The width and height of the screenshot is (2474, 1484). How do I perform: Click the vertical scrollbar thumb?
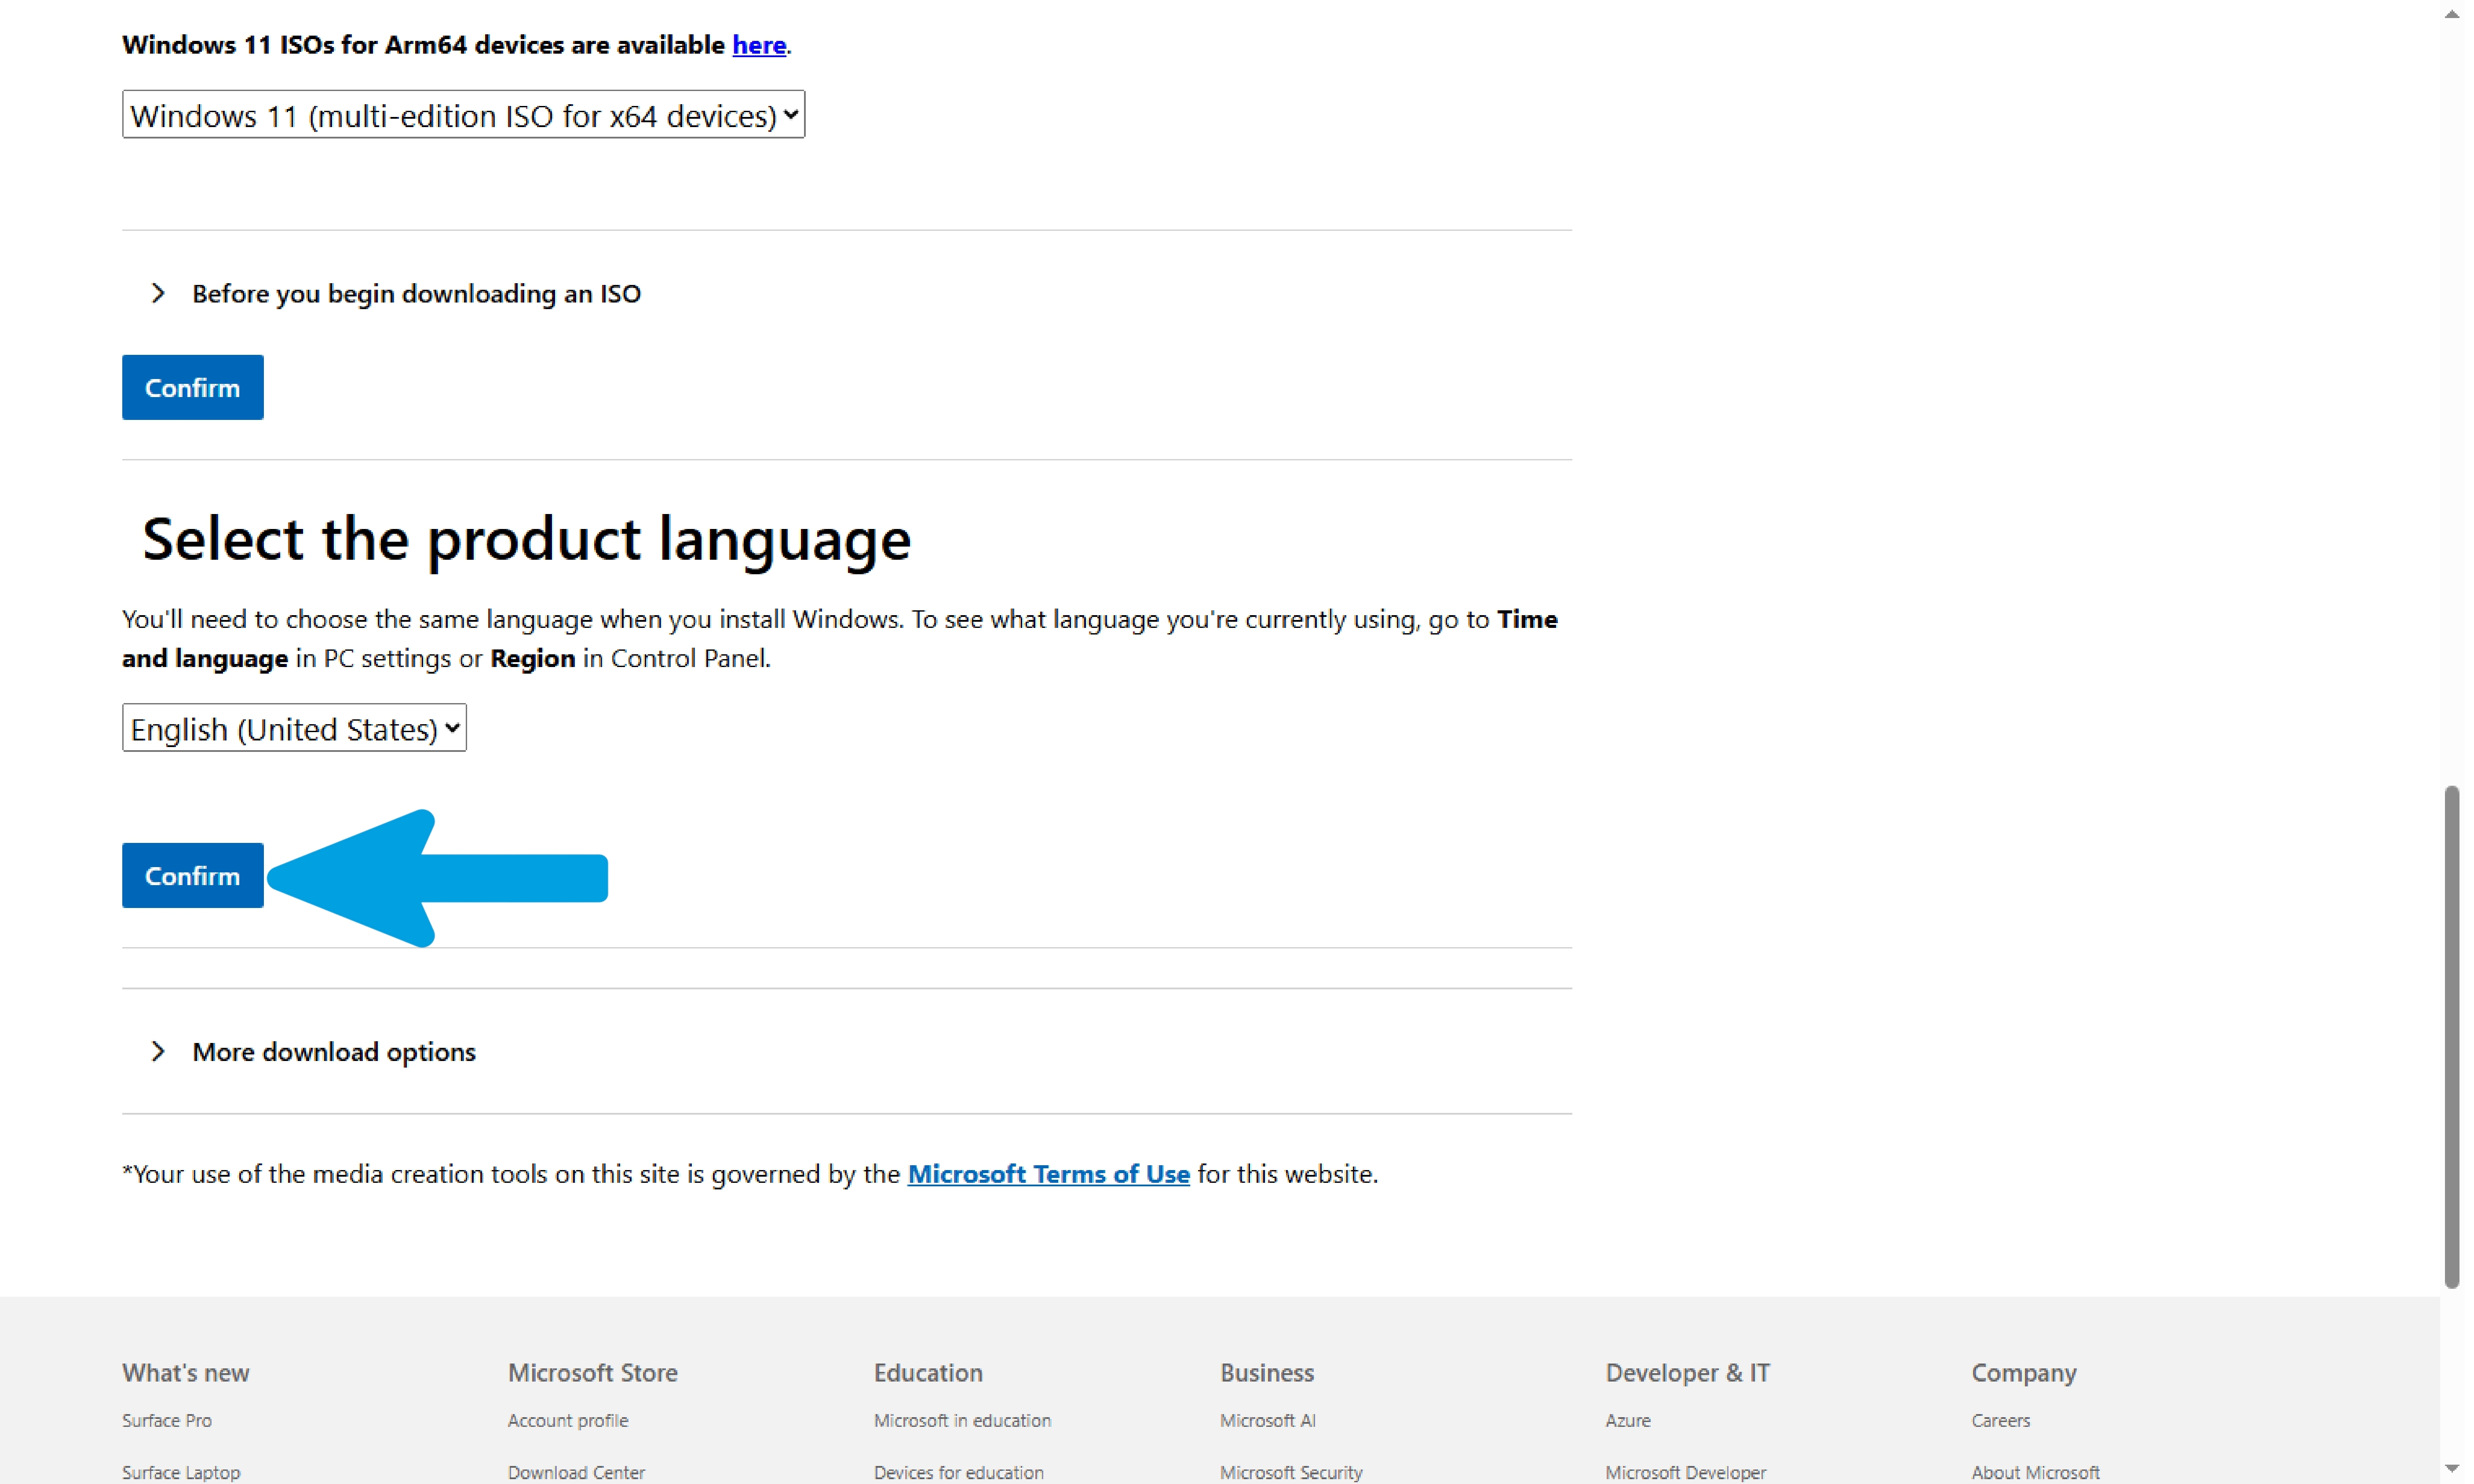[2451, 1036]
